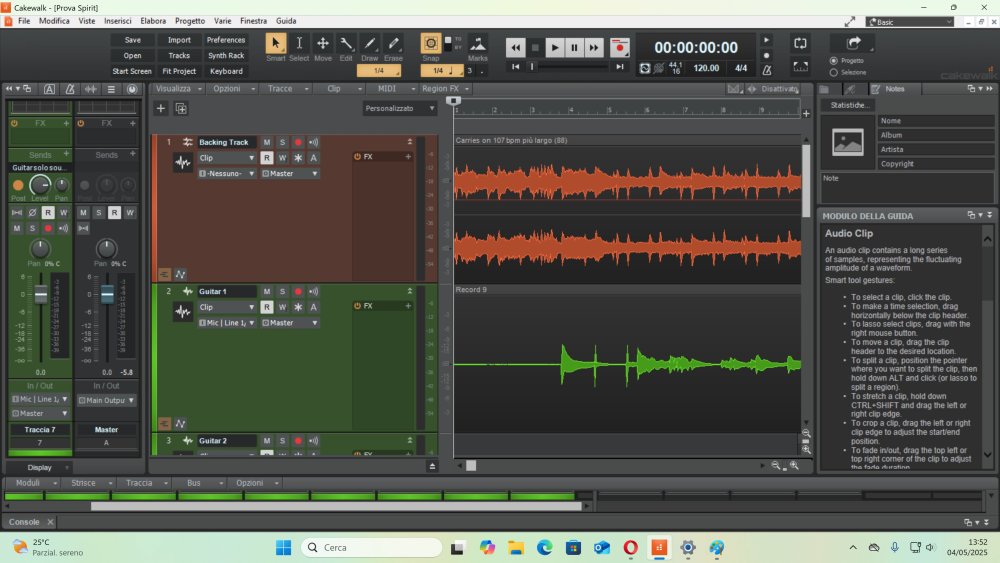This screenshot has width=1000, height=563.
Task: Select the Draw pencil tool
Action: [x=370, y=43]
